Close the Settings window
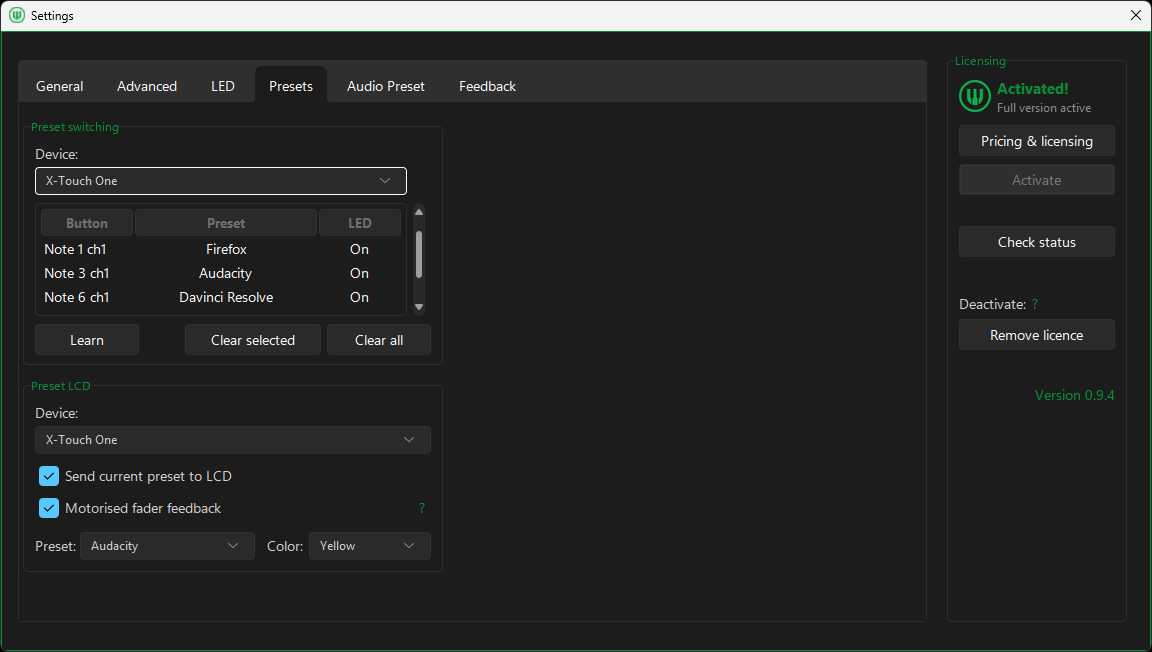The width and height of the screenshot is (1152, 652). 1135,15
